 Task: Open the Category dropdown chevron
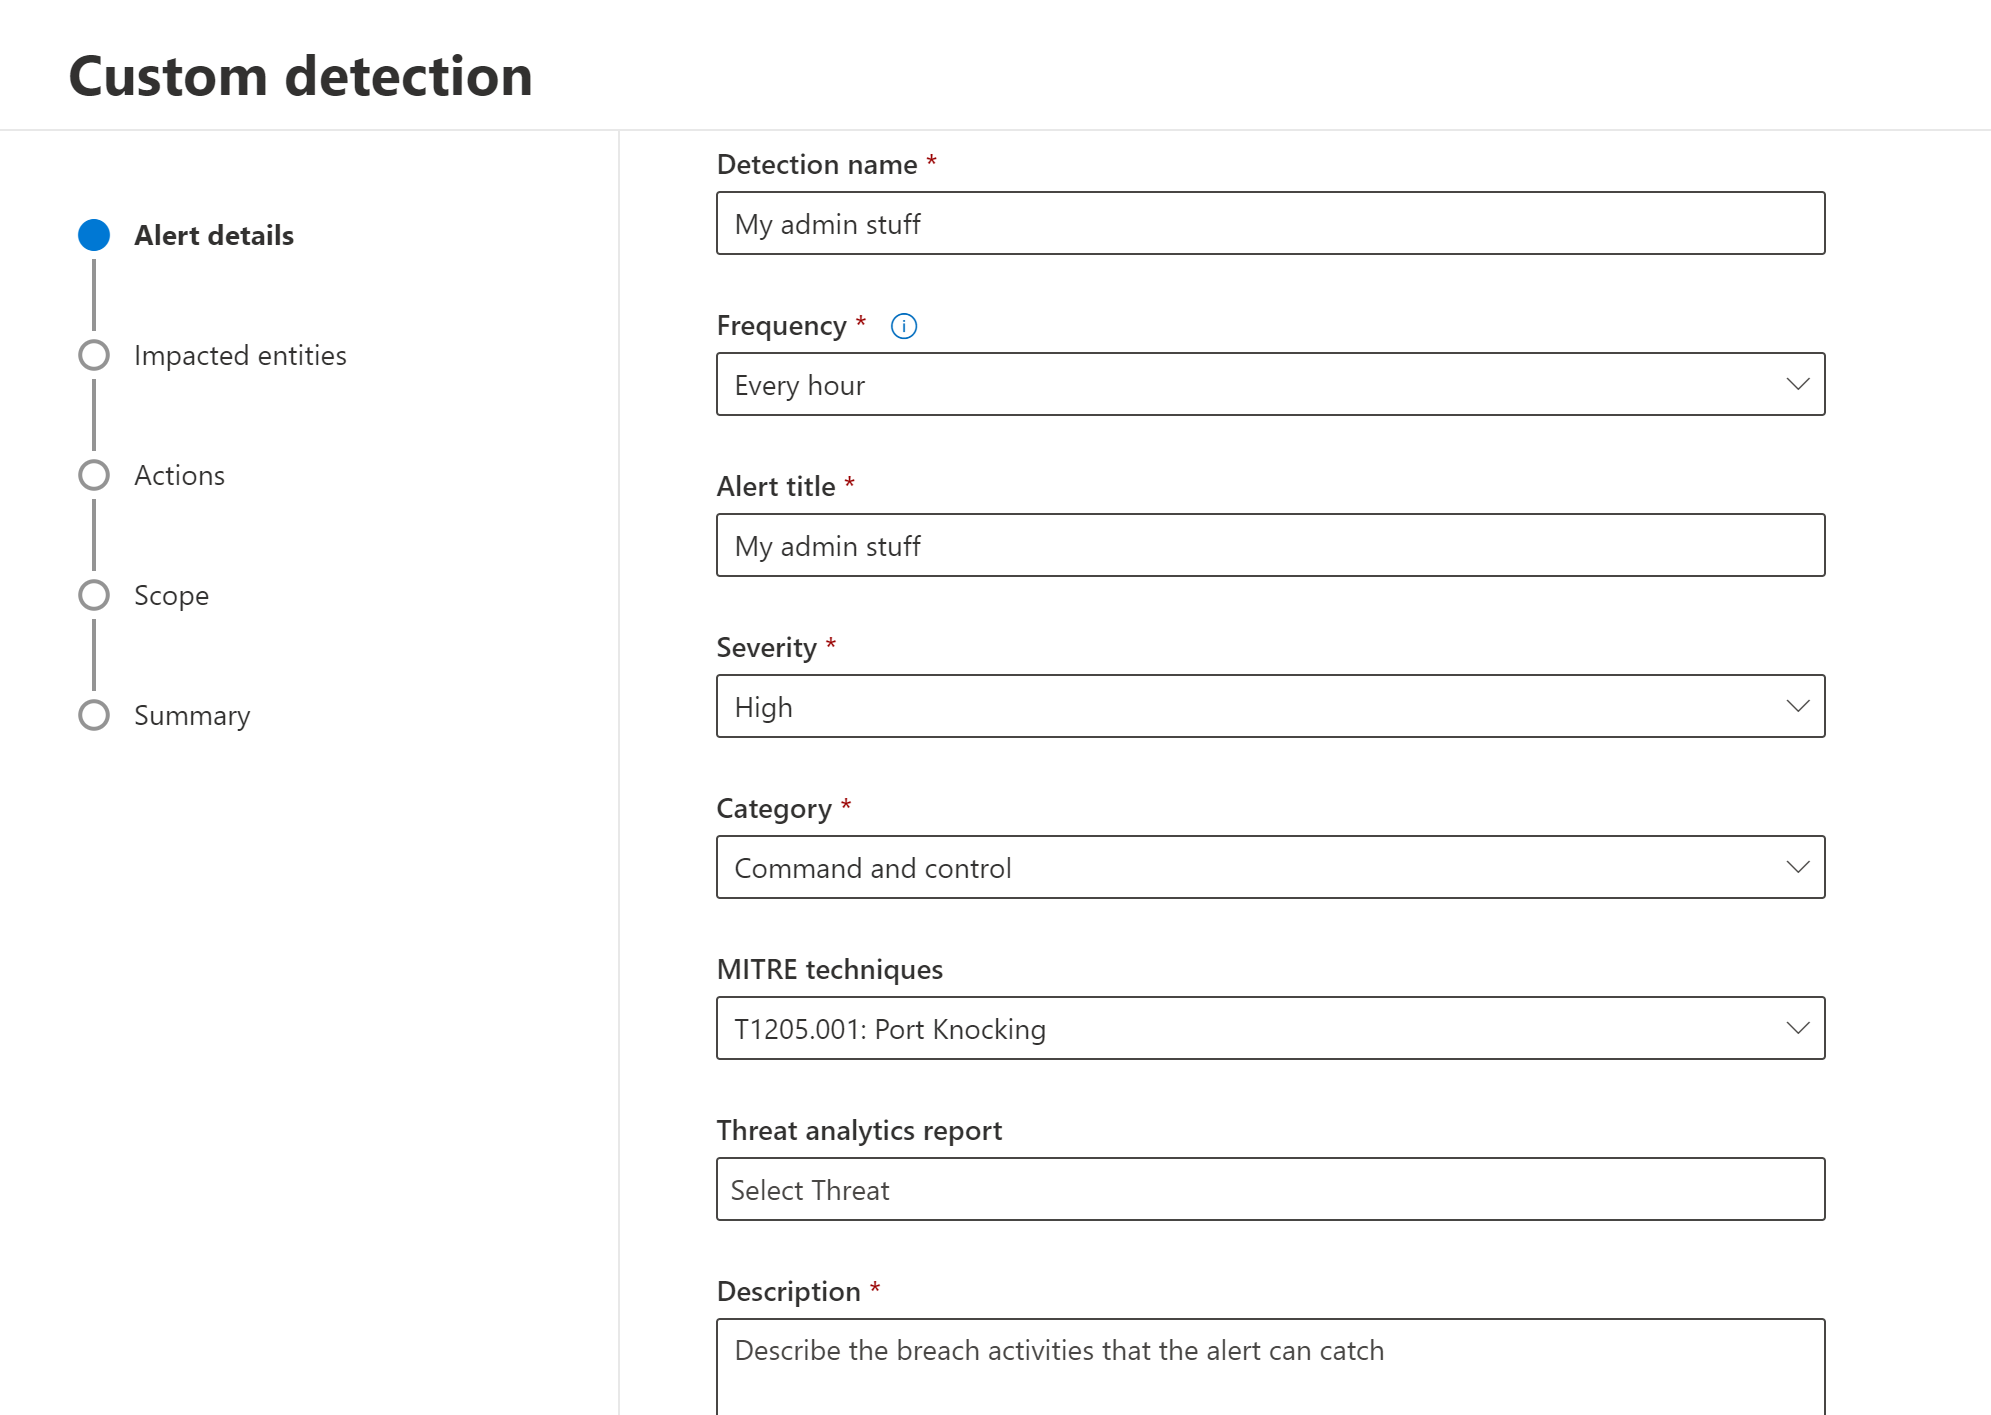pos(1797,868)
